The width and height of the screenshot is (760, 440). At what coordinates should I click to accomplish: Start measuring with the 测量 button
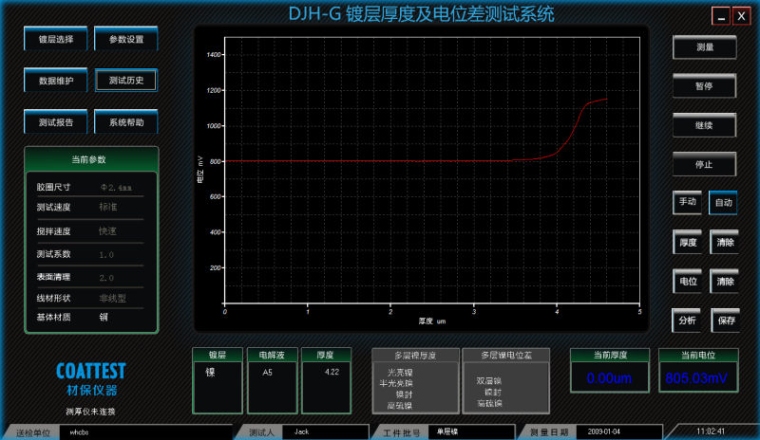(x=704, y=47)
